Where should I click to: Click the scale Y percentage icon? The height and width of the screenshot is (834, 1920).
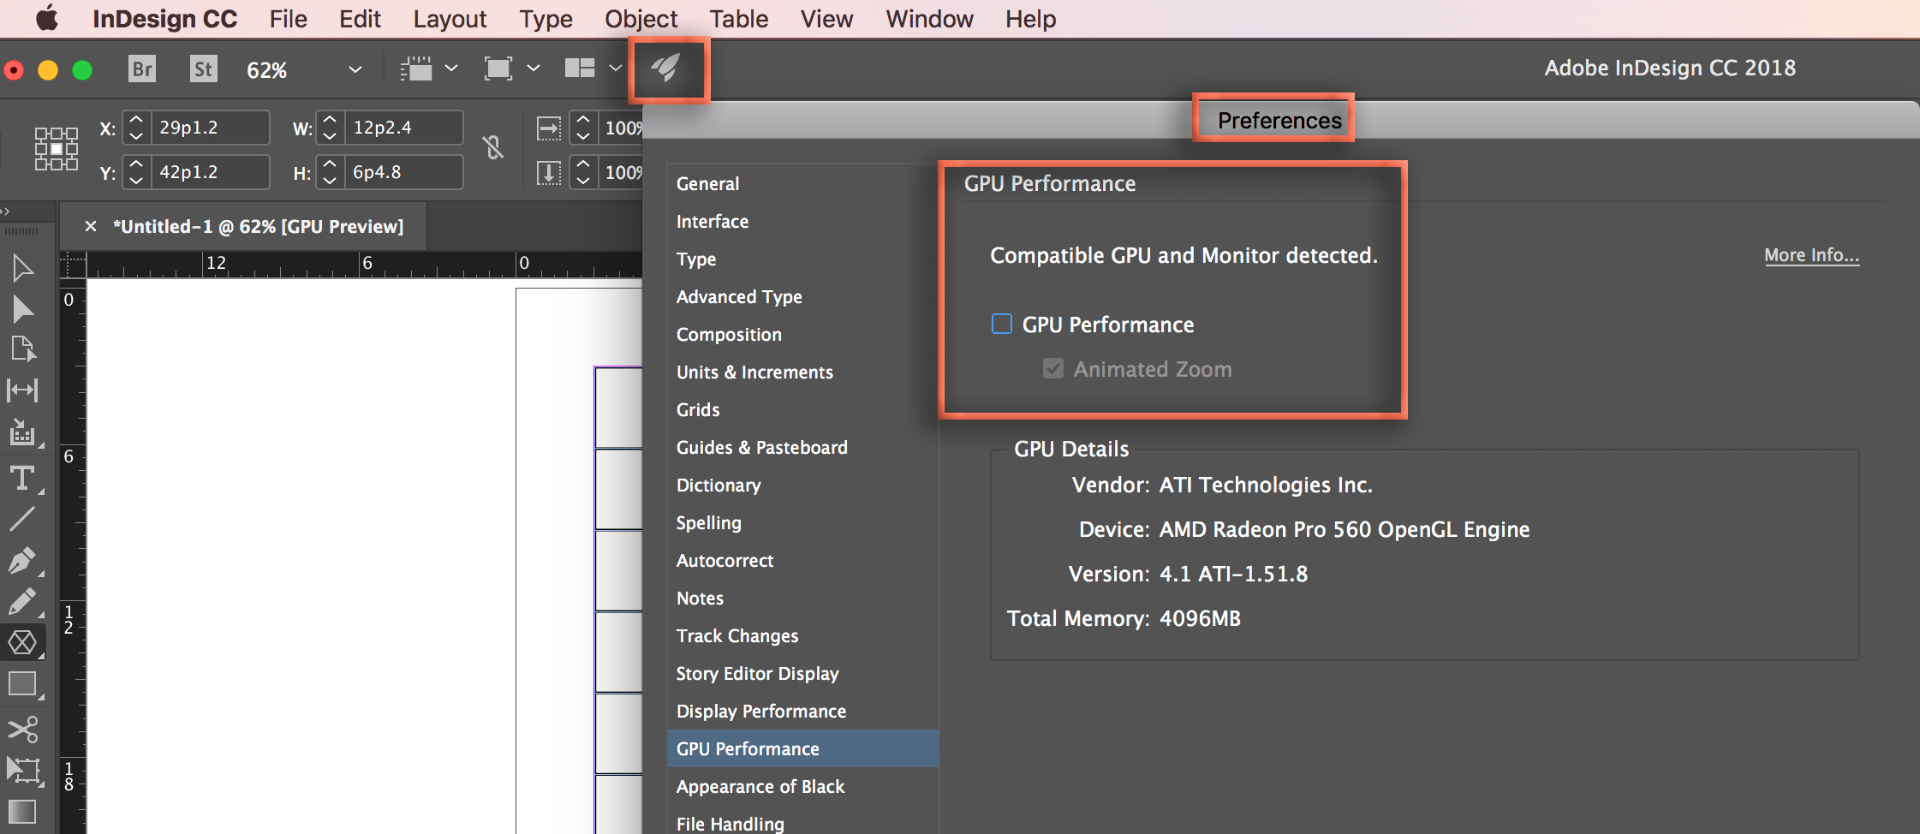click(549, 173)
